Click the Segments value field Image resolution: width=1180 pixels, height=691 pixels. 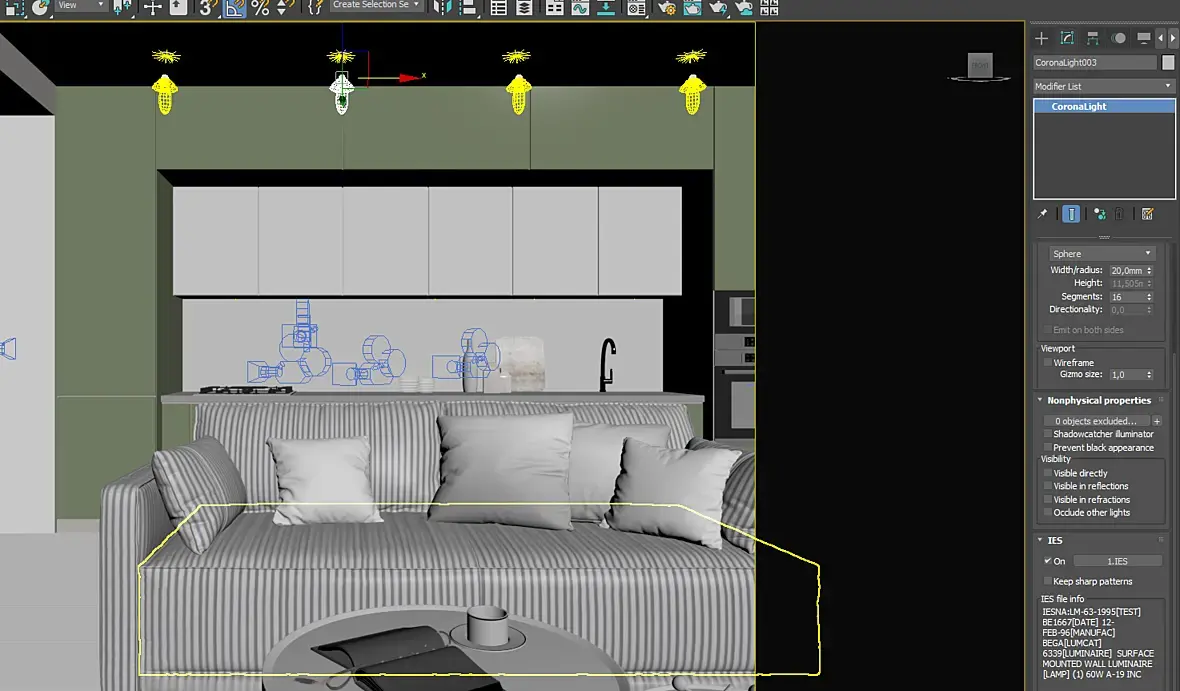[x=1127, y=297]
